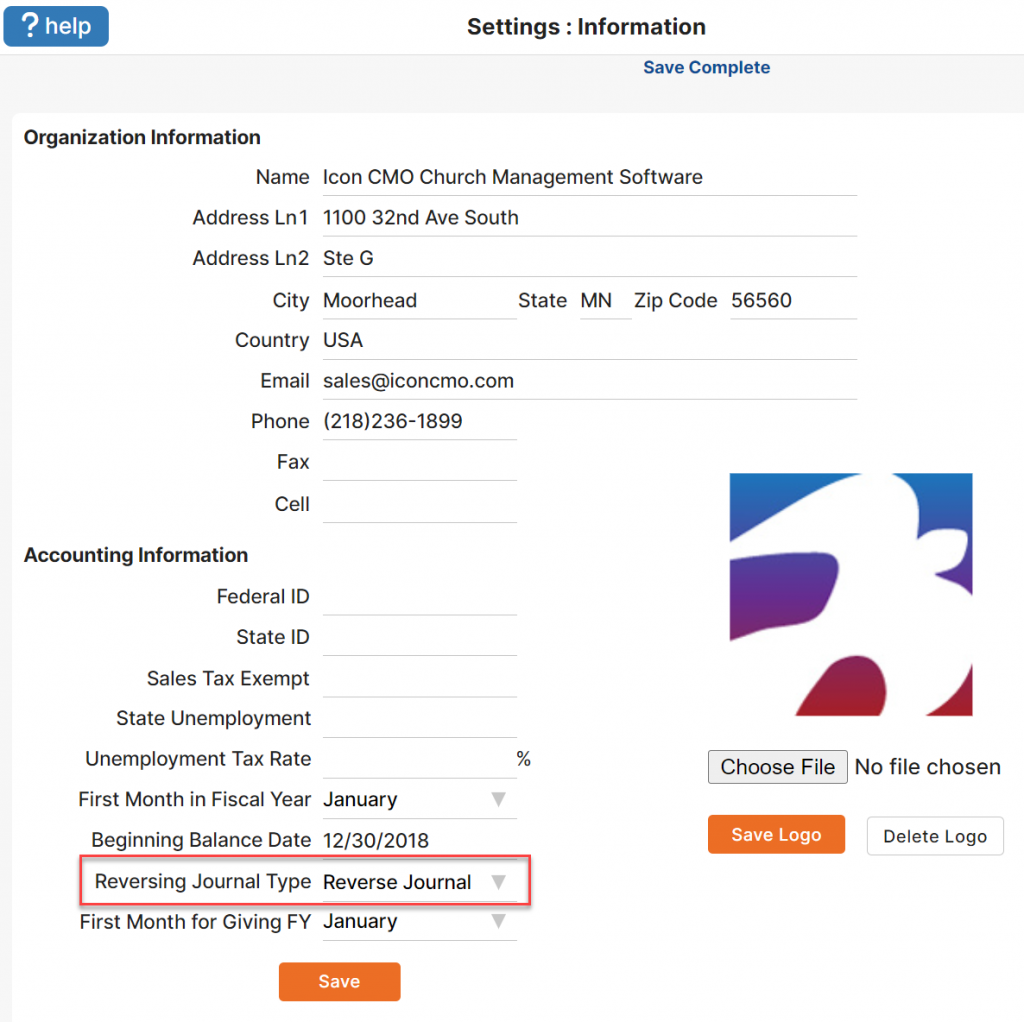Click the City text field
Screen dimensions: 1024x1022
(x=418, y=301)
